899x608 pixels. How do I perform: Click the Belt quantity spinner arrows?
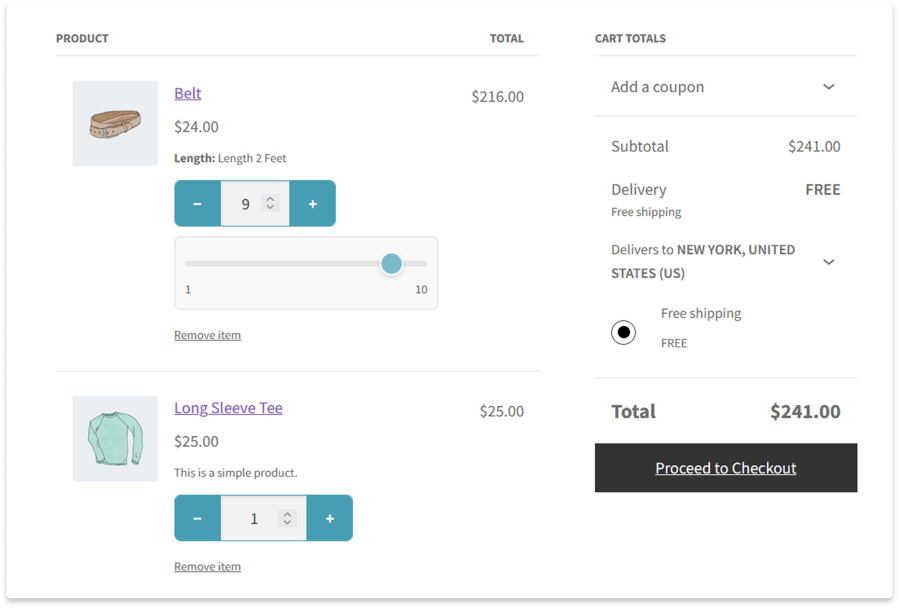click(x=270, y=203)
